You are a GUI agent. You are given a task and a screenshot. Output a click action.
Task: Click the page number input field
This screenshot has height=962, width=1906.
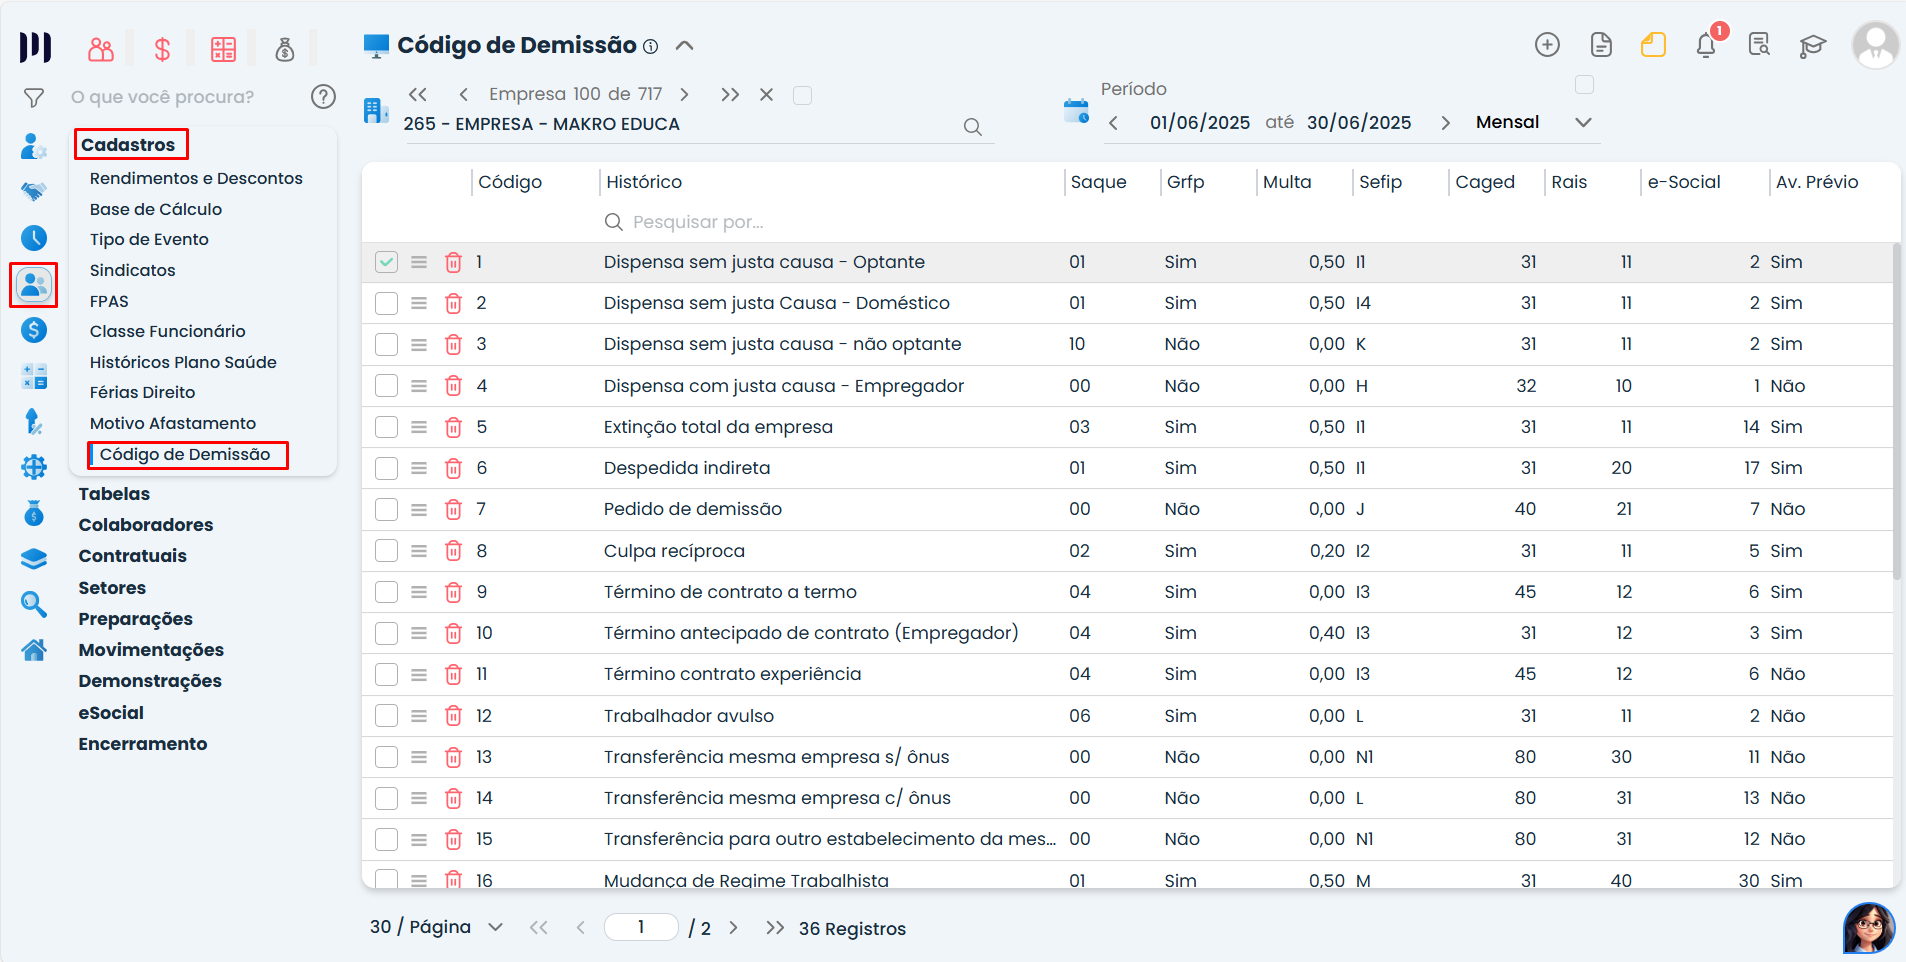click(641, 927)
